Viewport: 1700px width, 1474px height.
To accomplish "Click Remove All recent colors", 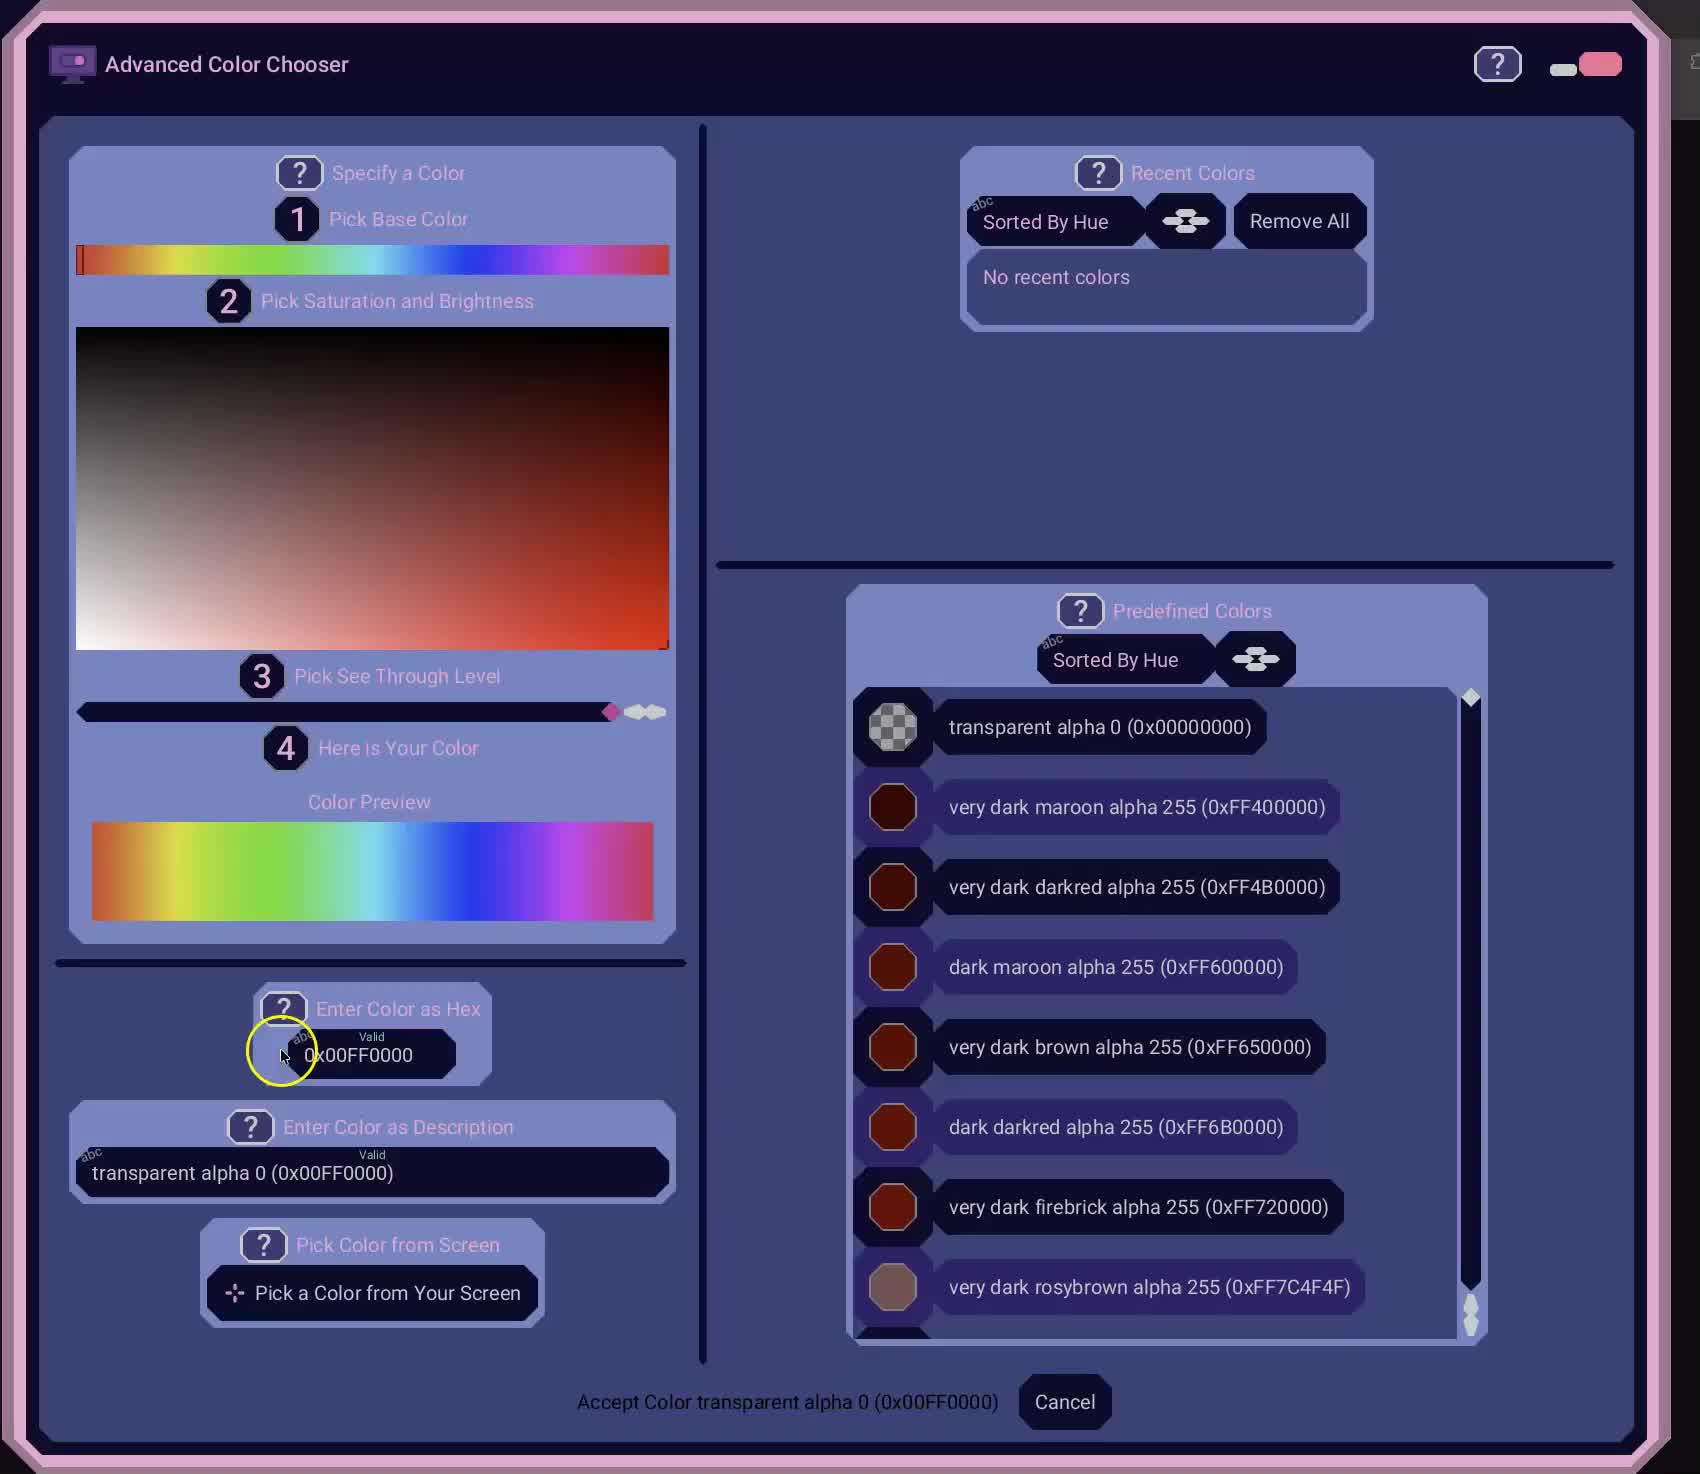I will coord(1299,221).
